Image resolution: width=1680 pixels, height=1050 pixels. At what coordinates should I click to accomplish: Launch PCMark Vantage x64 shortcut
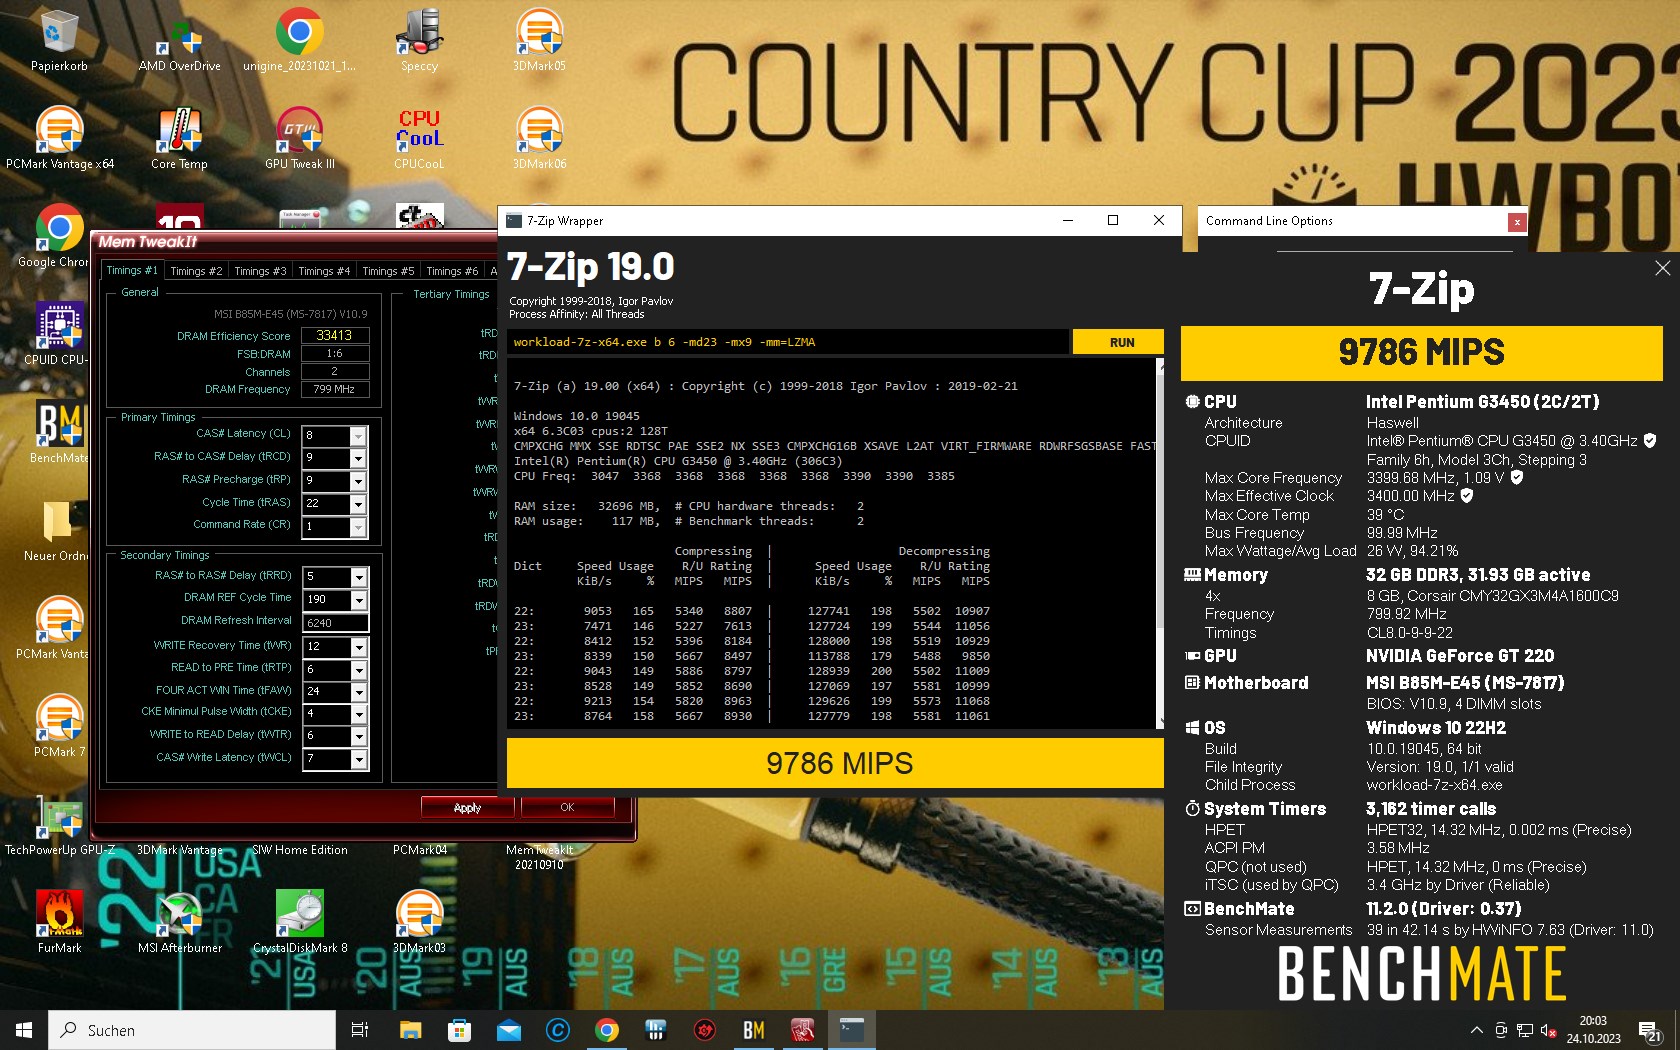60,138
